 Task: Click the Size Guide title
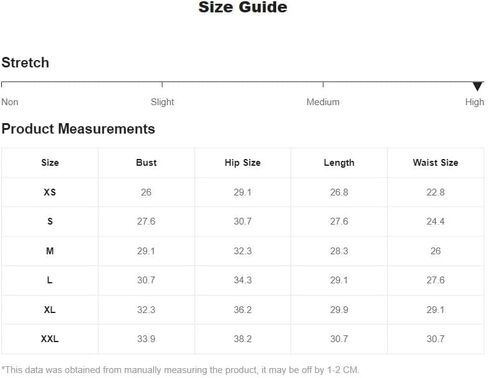(243, 7)
